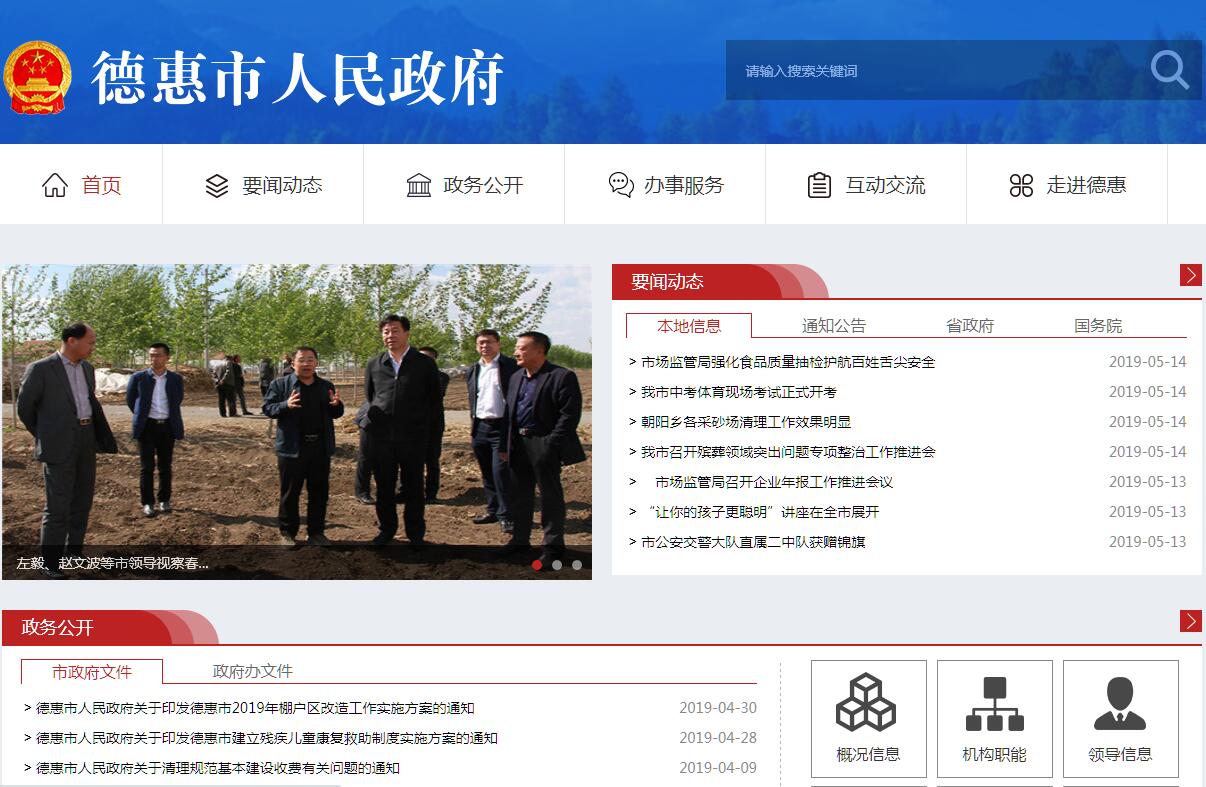Click the building icon beside 政务公开
The width and height of the screenshot is (1206, 787).
click(x=419, y=186)
